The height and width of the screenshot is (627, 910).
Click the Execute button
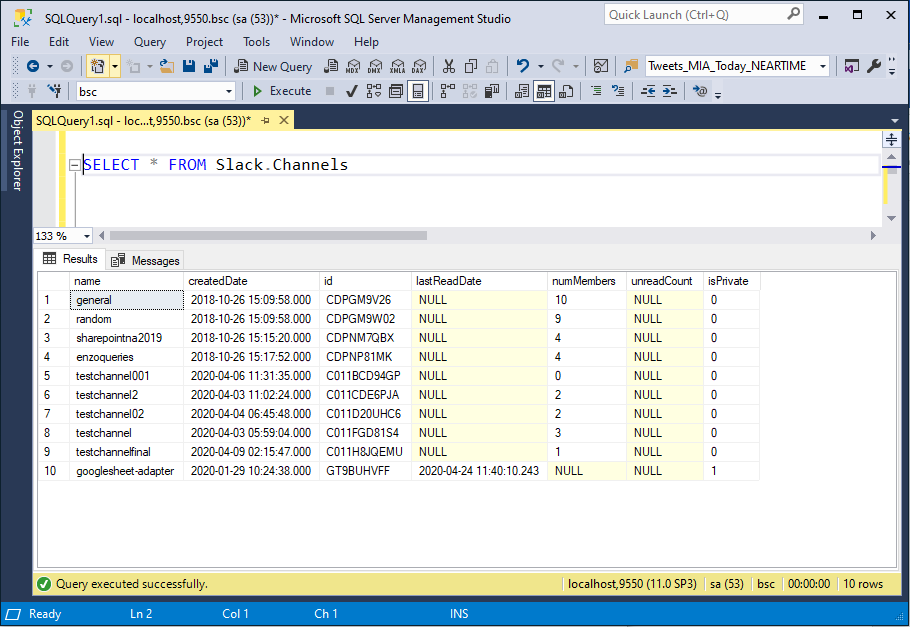coord(282,91)
